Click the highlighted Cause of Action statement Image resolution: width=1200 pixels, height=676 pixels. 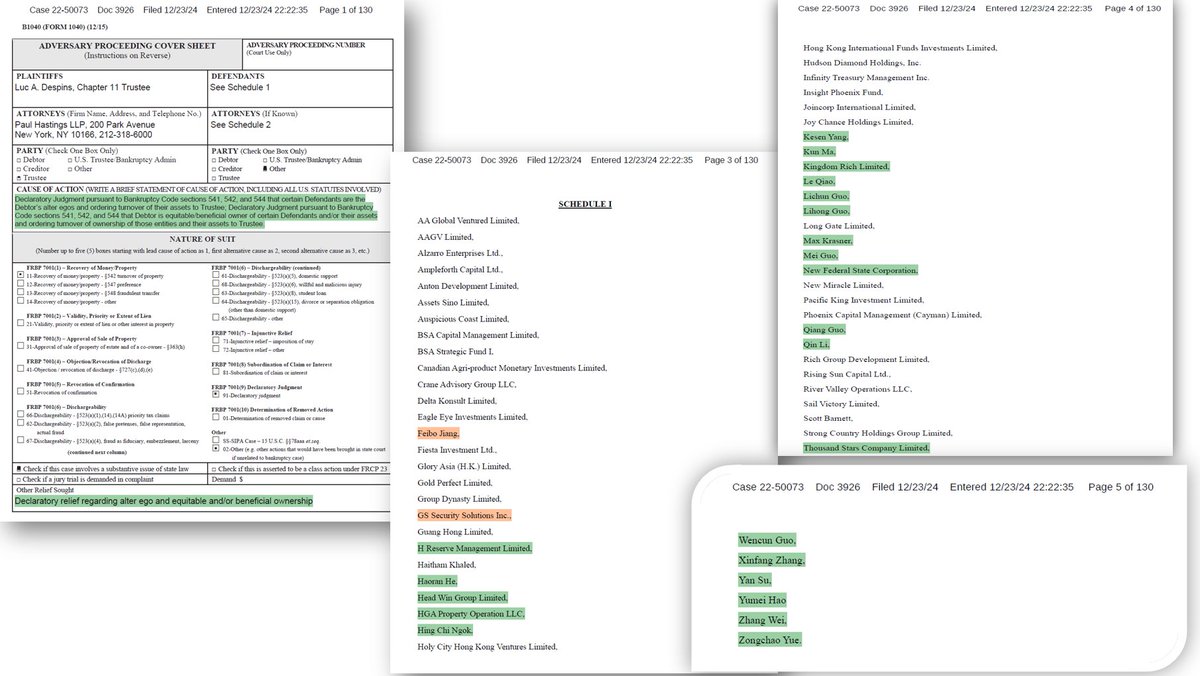pos(196,212)
